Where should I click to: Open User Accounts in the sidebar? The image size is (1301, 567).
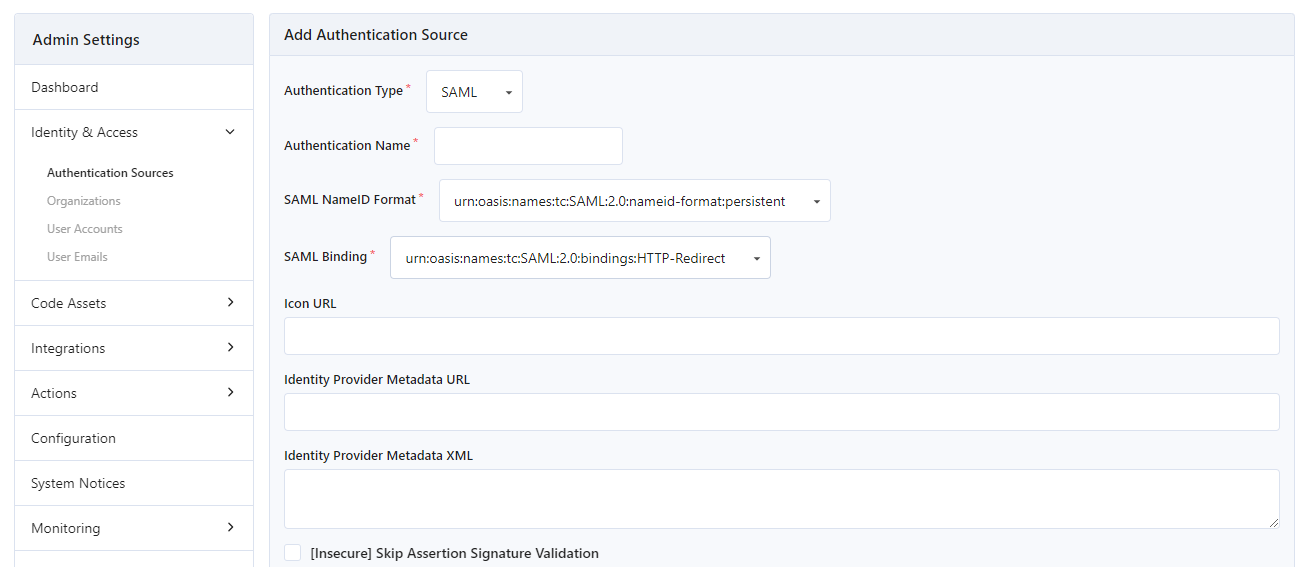coord(85,229)
